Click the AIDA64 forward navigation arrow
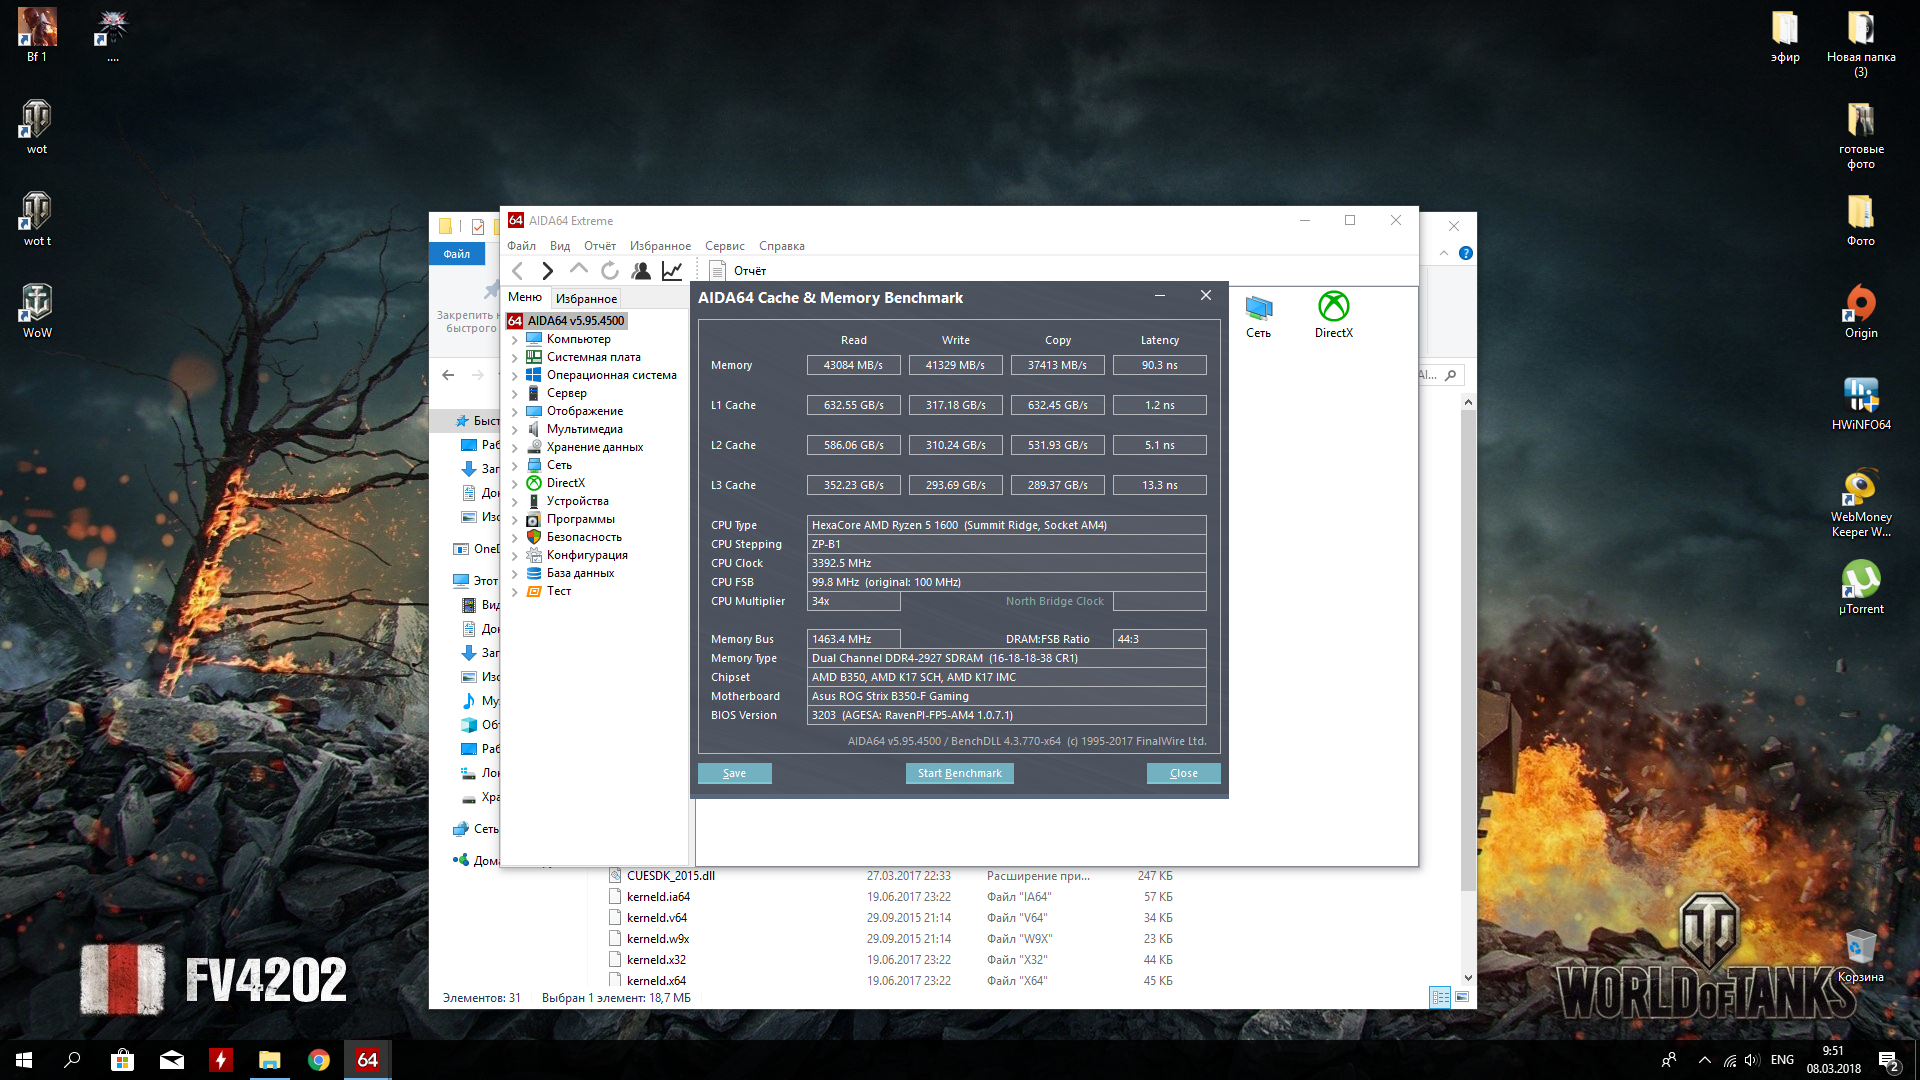Screen dimensions: 1920x1080 click(547, 271)
